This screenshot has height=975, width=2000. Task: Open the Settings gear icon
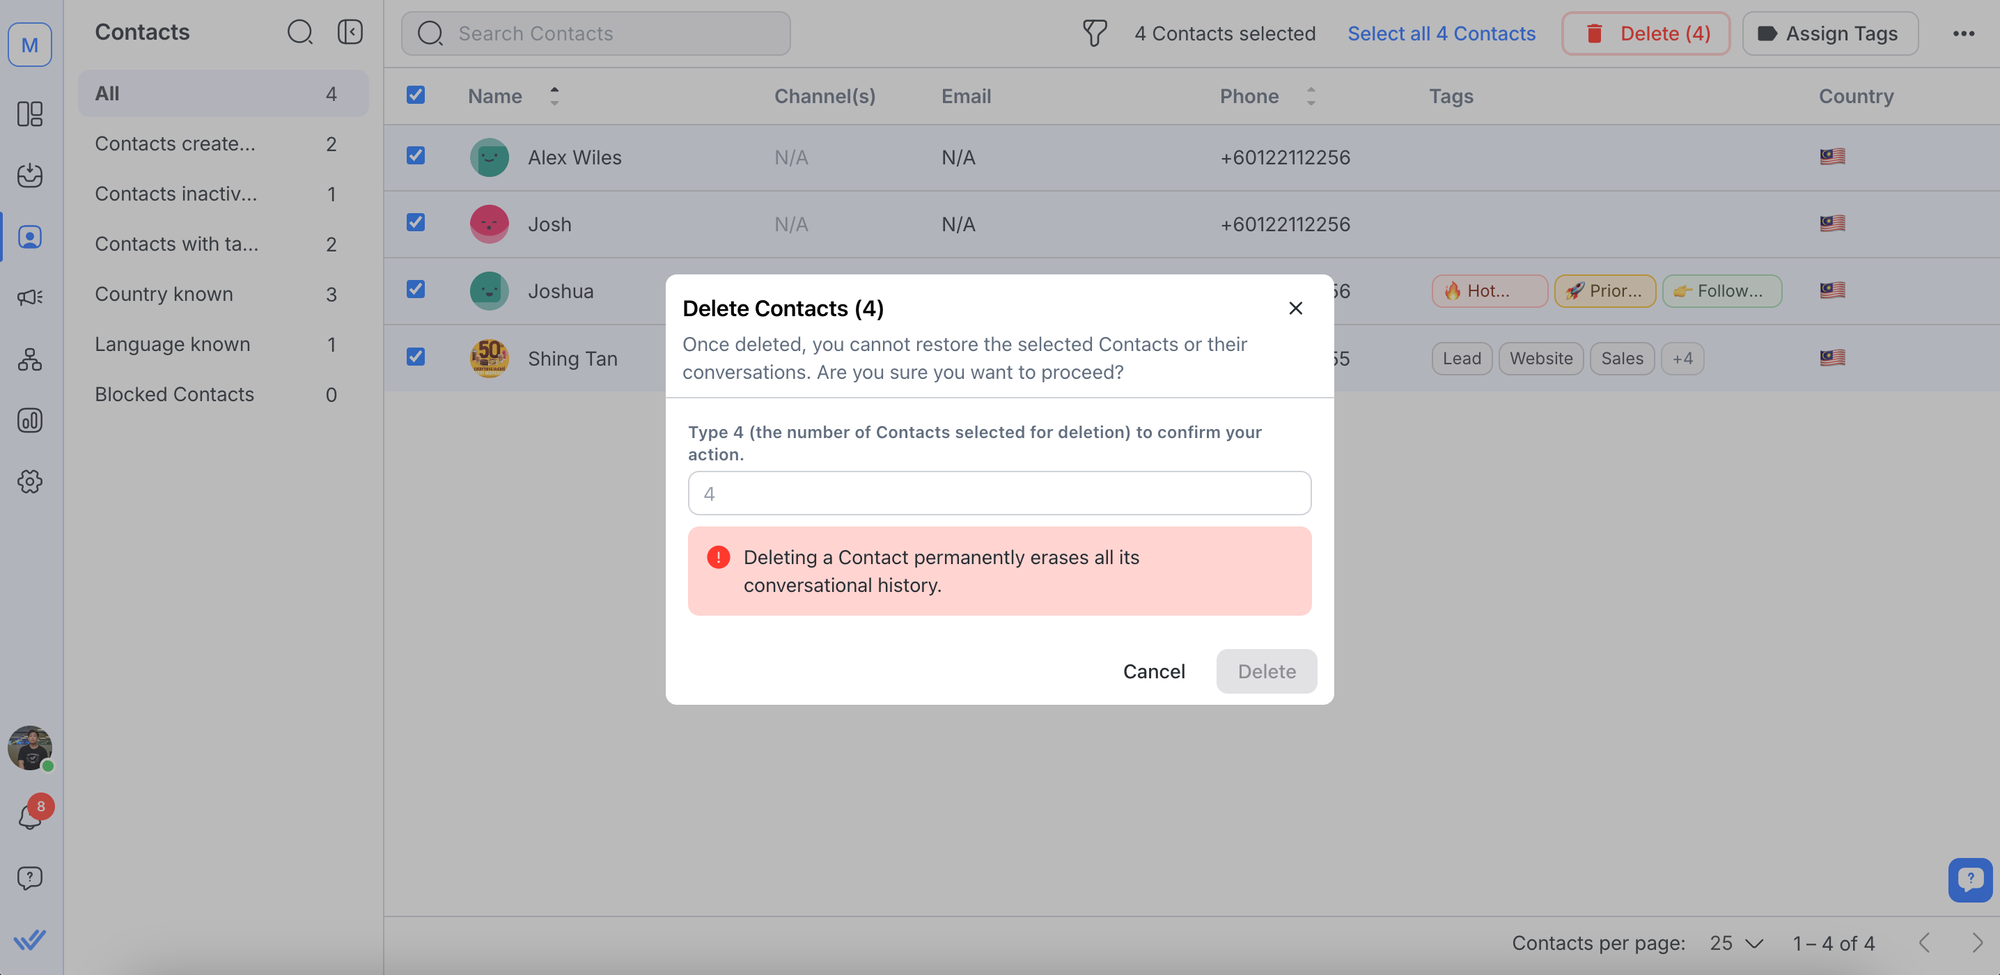coord(30,482)
